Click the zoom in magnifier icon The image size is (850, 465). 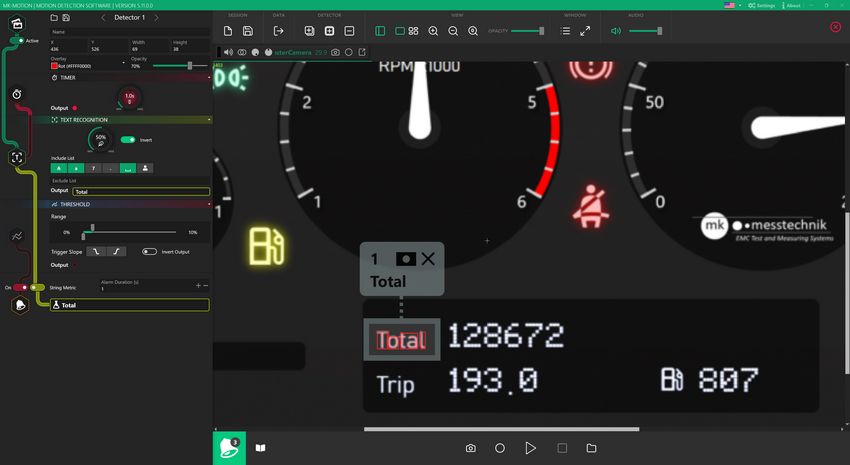(433, 31)
